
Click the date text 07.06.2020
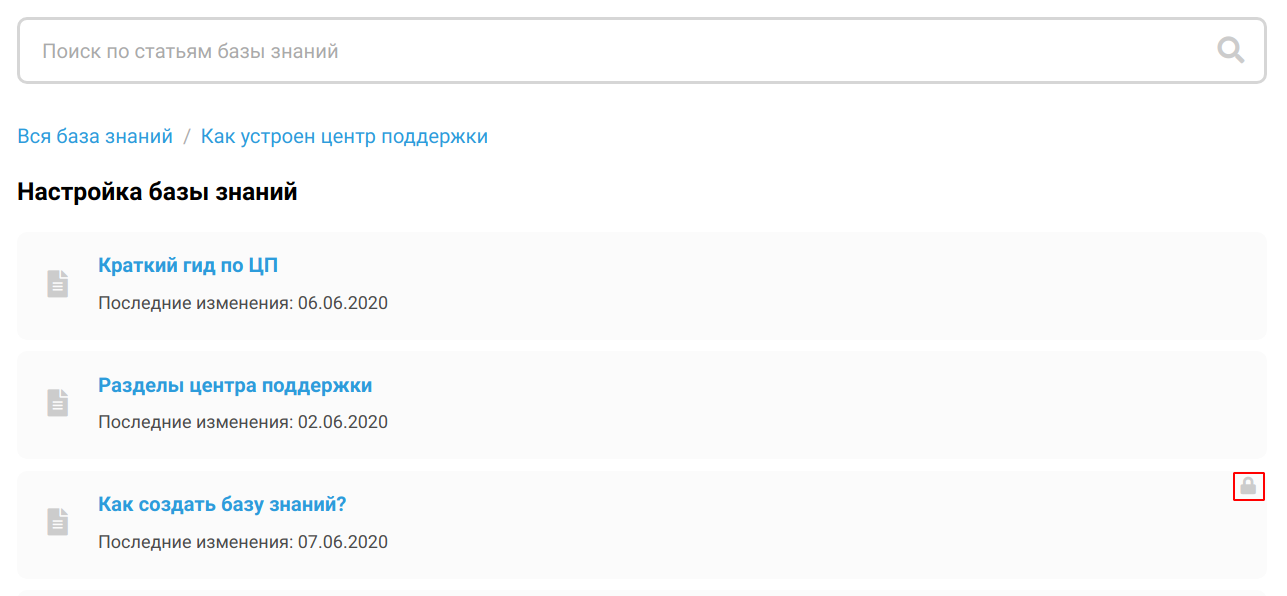(x=343, y=542)
